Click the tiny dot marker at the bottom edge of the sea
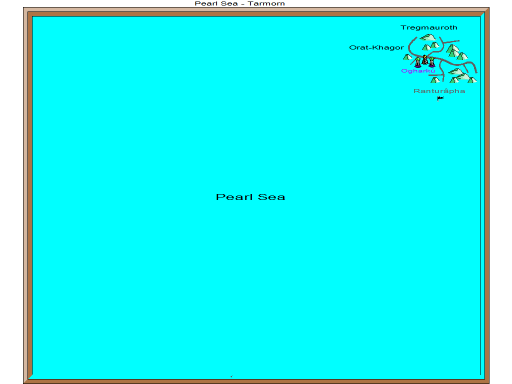 231,376
